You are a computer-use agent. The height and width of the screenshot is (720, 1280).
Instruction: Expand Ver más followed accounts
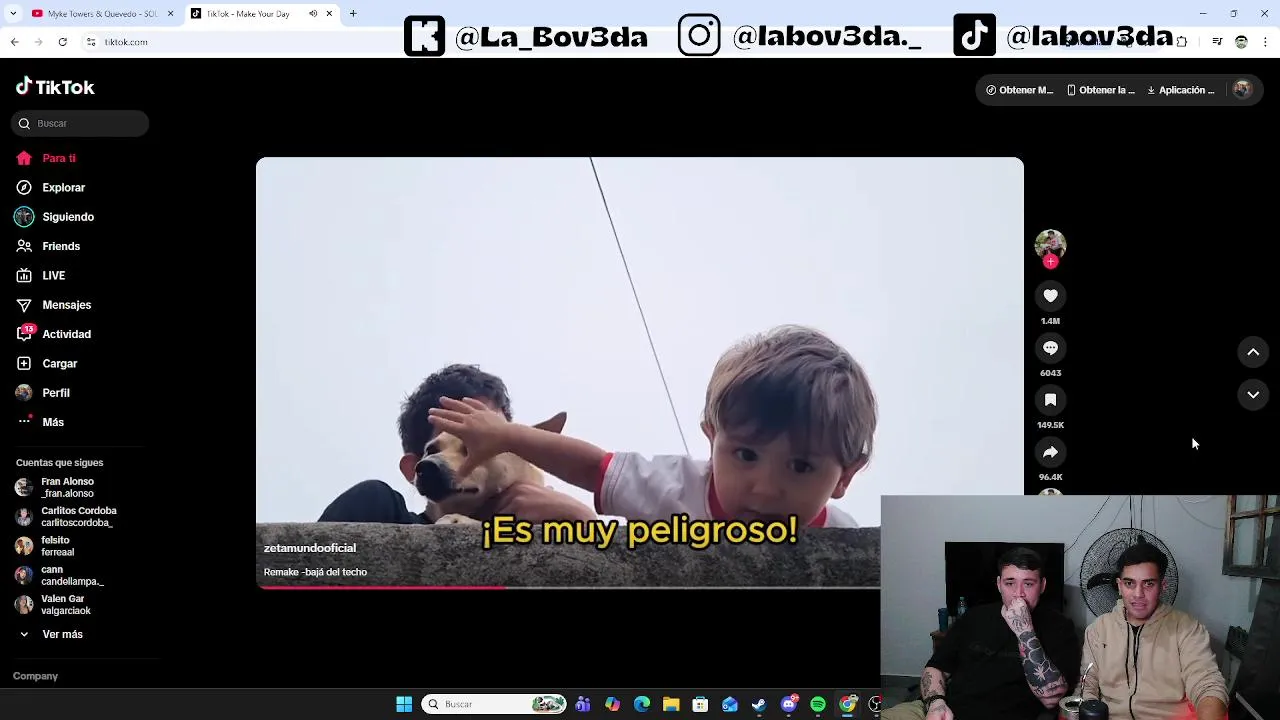coord(50,634)
